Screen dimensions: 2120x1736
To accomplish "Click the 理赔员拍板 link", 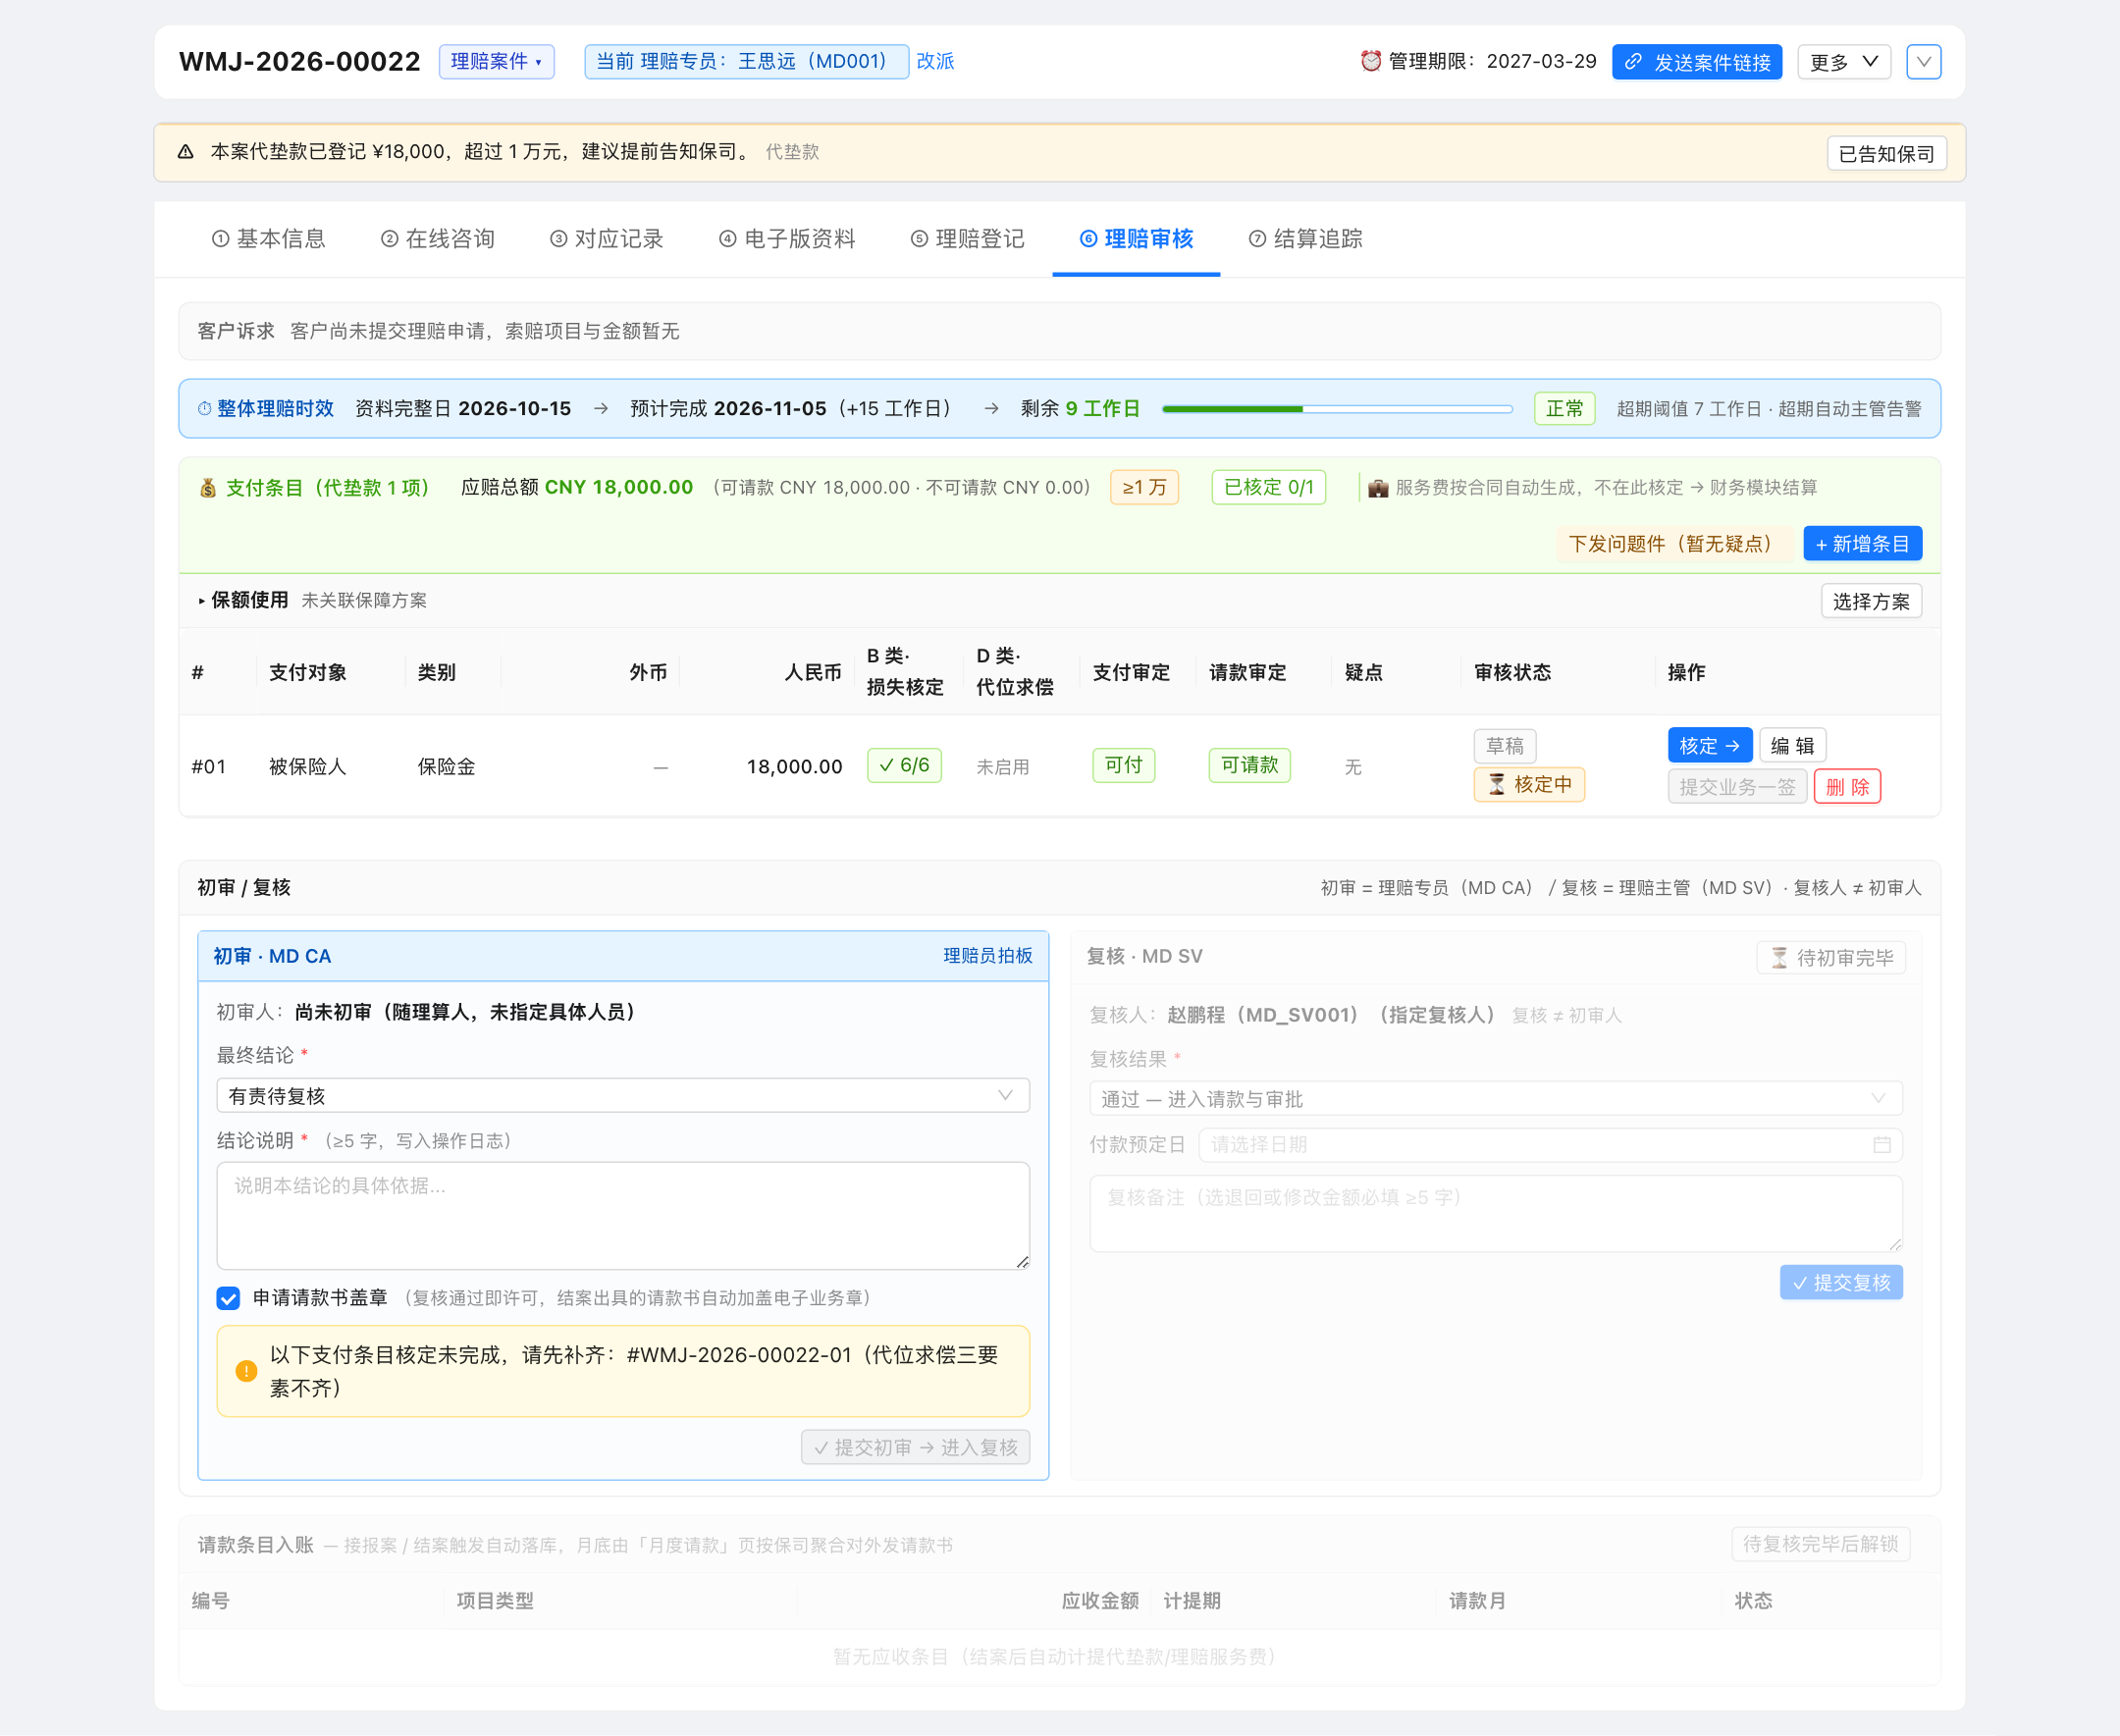I will tap(987, 956).
